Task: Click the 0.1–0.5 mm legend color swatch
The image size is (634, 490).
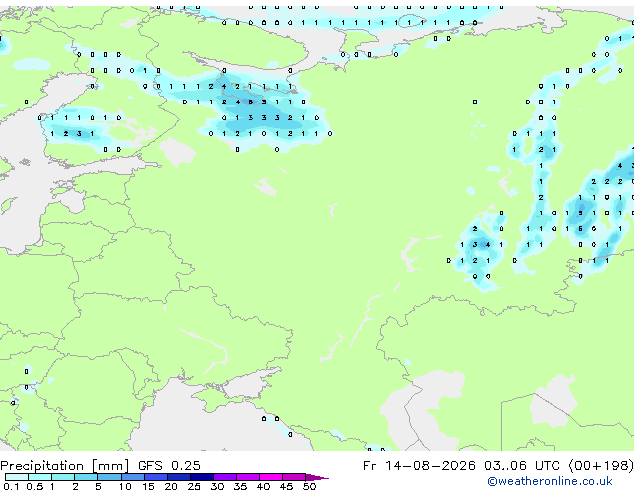Action: [x=17, y=477]
